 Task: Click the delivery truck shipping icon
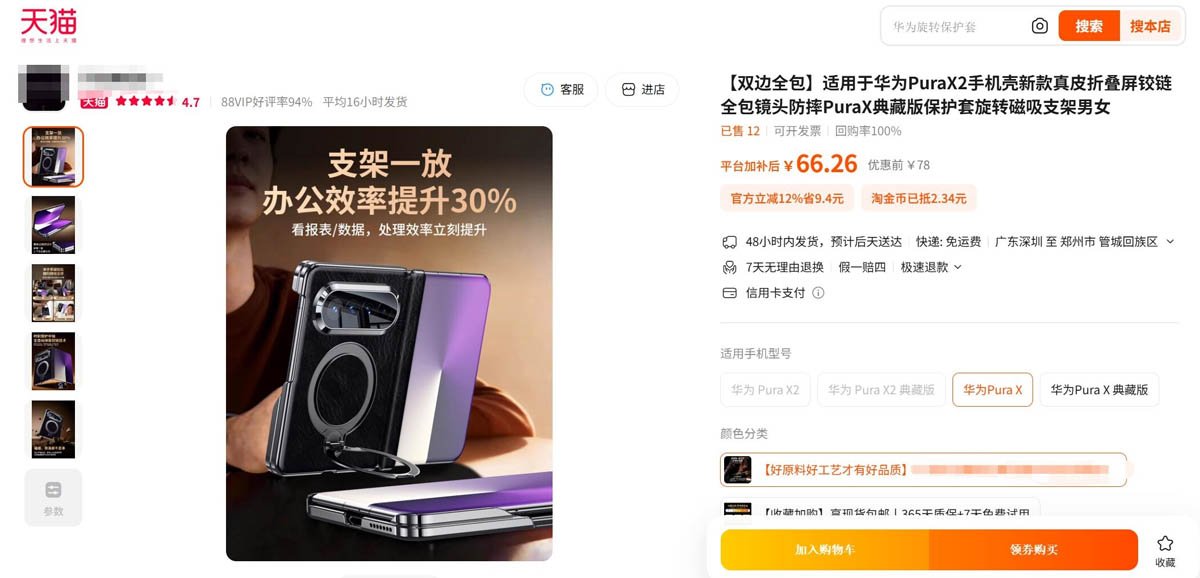tap(729, 242)
